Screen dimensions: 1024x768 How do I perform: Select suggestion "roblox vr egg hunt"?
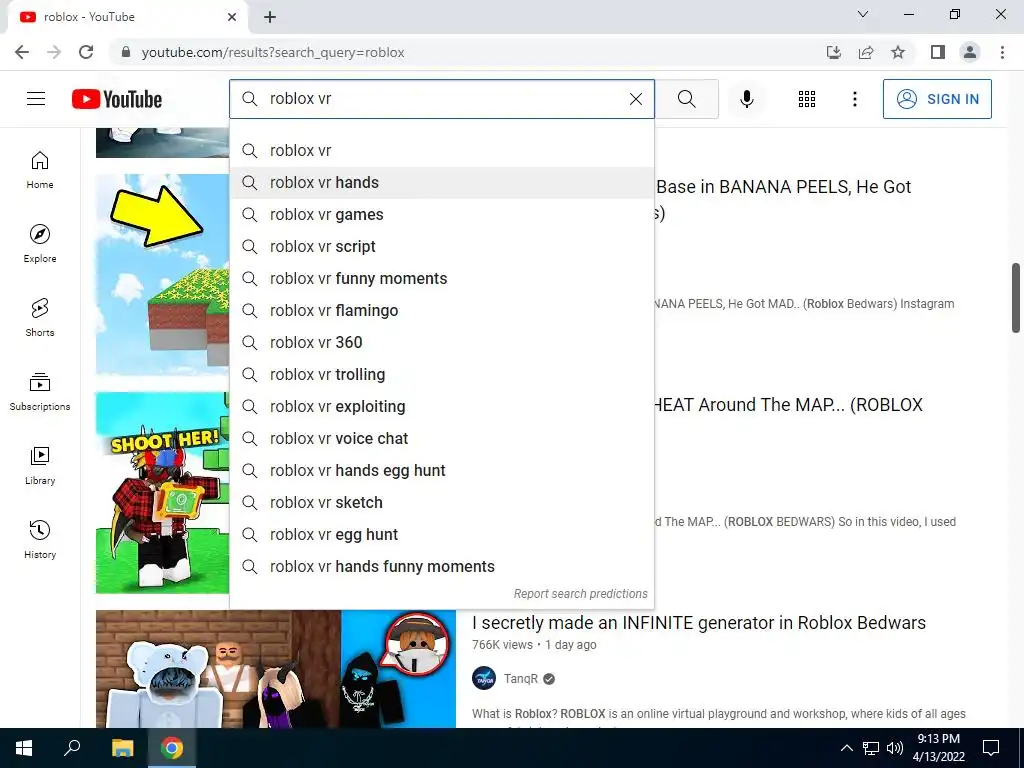tap(441, 535)
